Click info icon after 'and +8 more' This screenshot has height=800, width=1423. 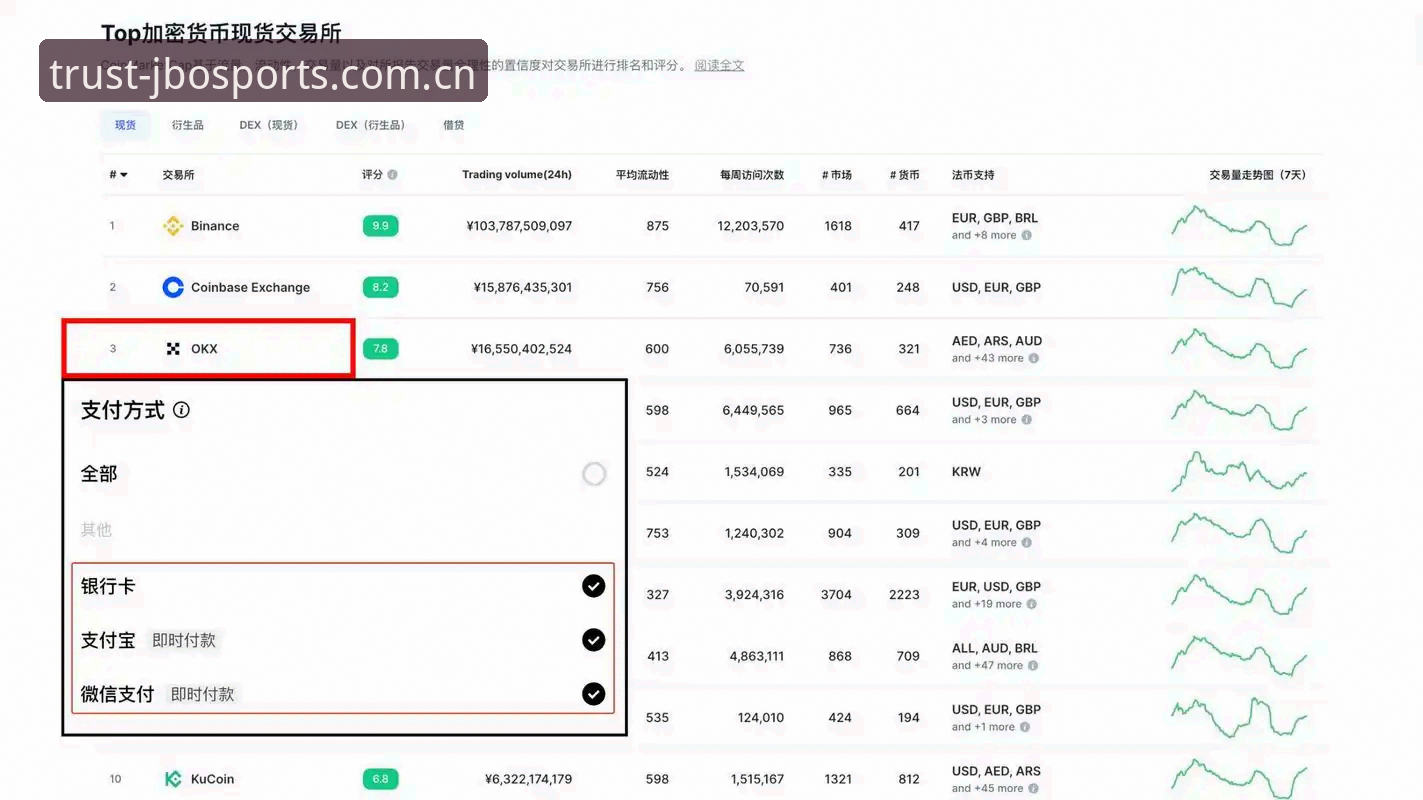tap(1027, 236)
